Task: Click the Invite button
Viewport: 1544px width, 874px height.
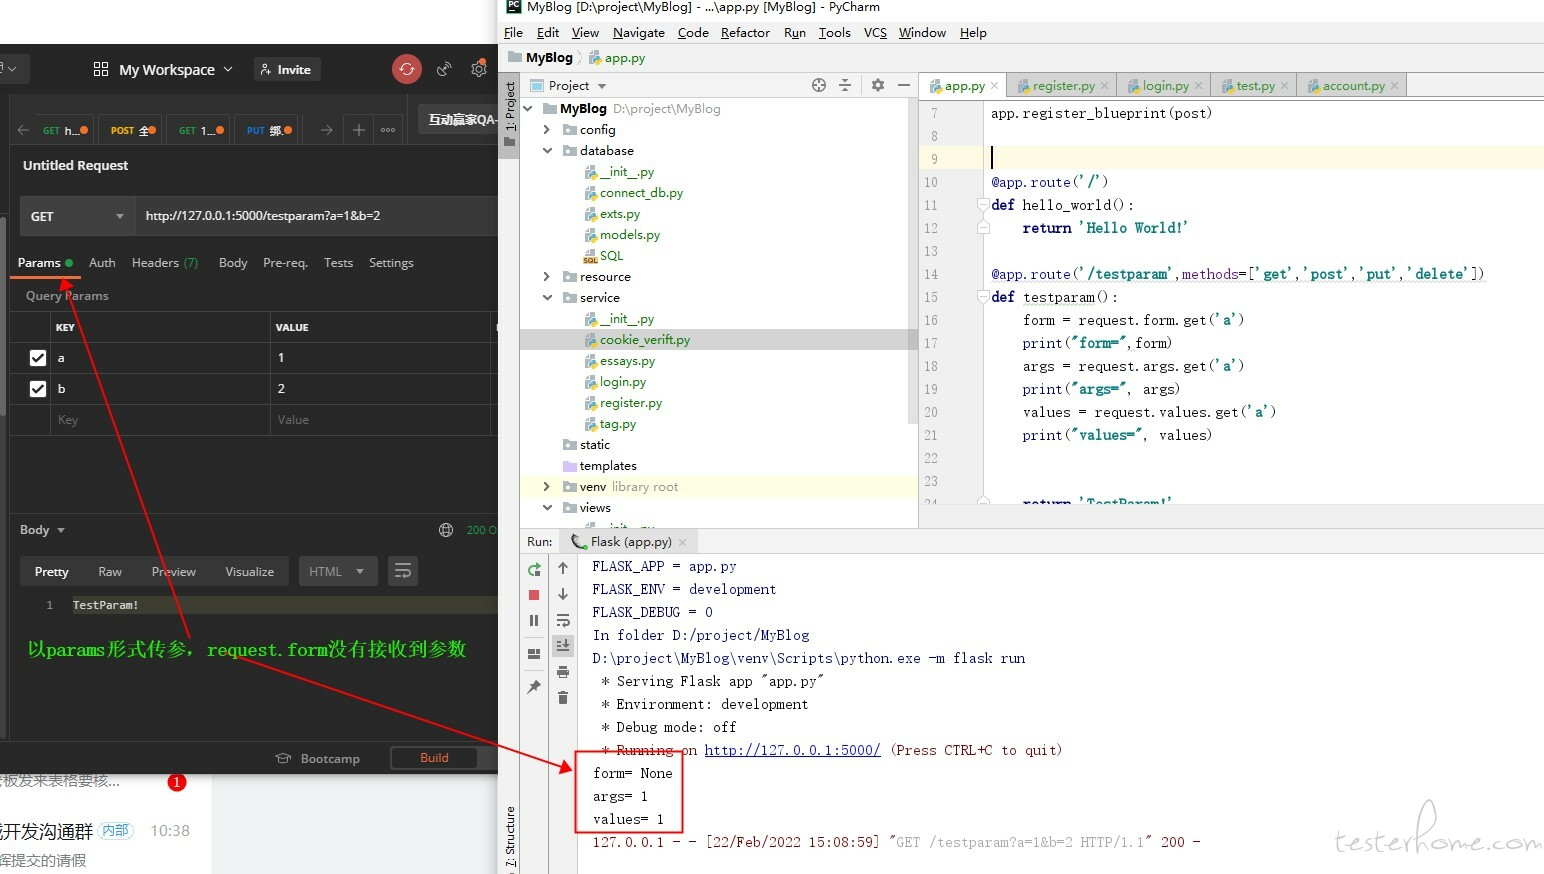Action: [286, 69]
